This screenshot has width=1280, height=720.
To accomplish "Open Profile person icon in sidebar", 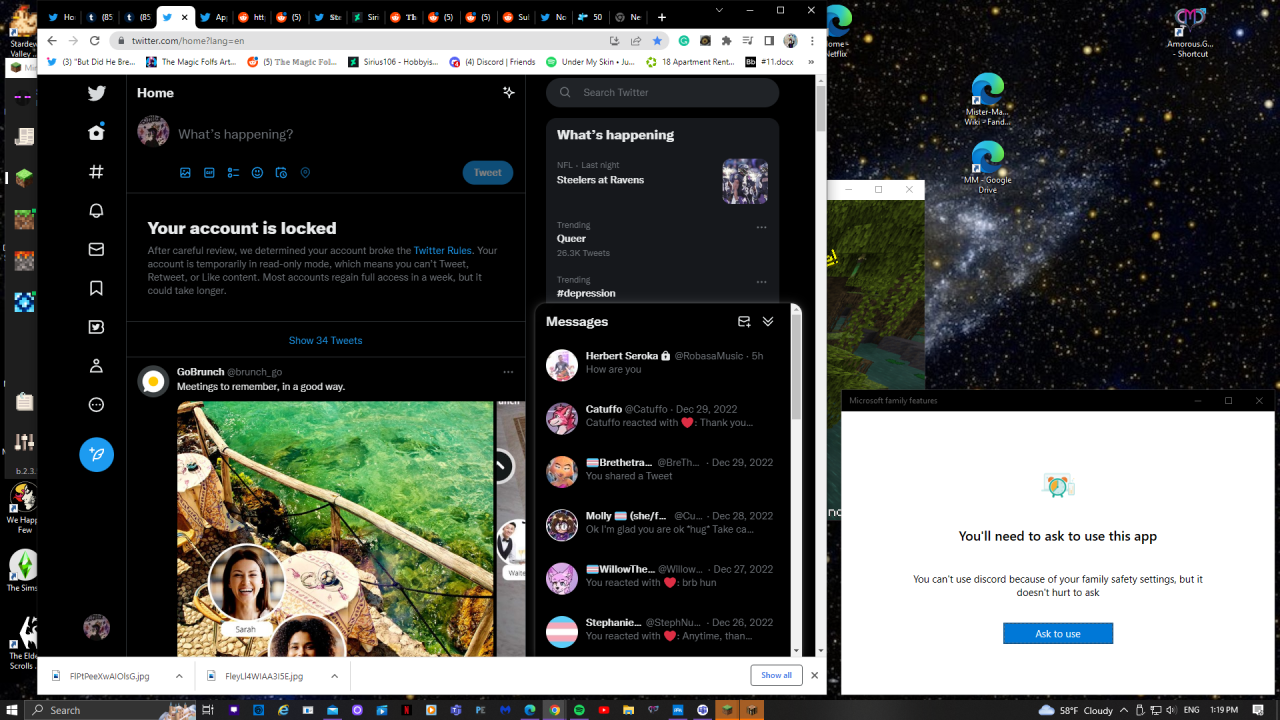I will pos(96,366).
